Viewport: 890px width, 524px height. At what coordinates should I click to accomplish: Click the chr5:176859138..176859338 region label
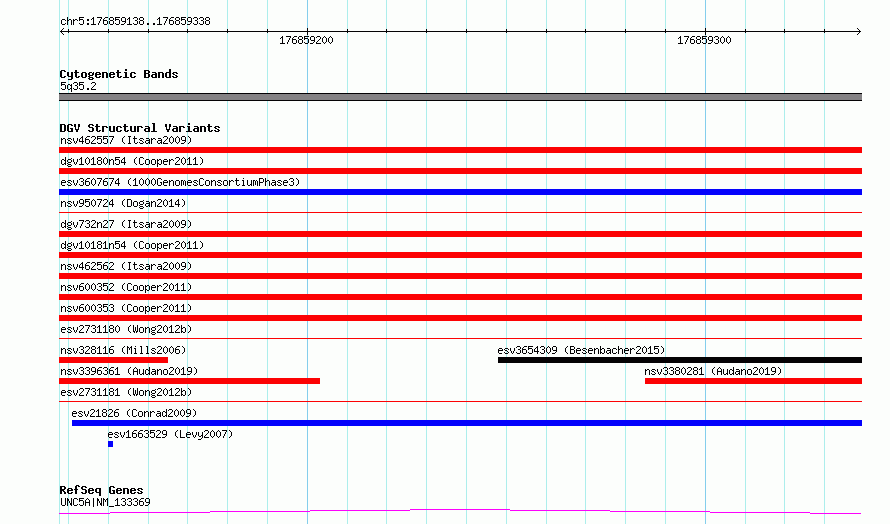coord(135,22)
